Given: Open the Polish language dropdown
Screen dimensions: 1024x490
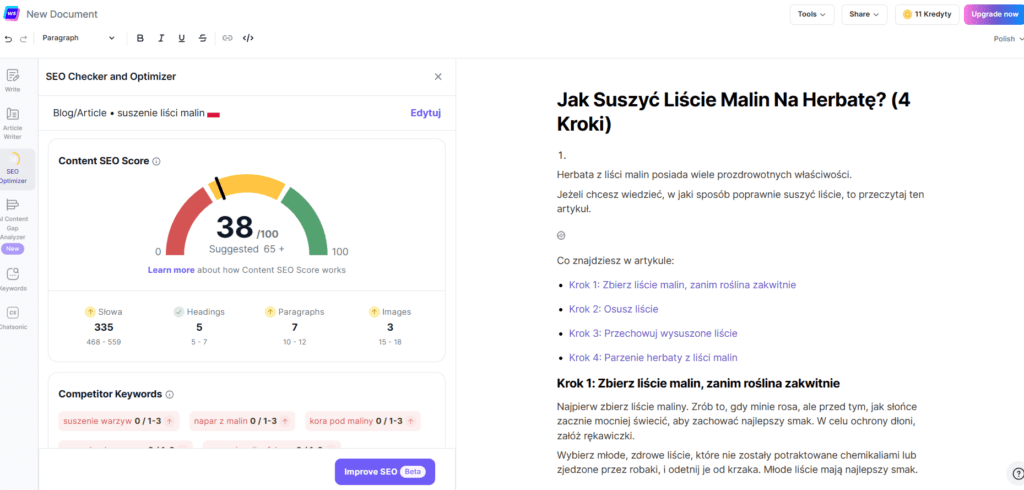Looking at the screenshot, I should pos(1006,39).
